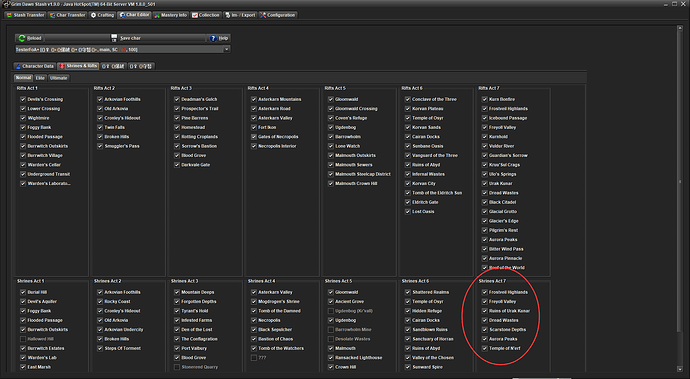Switch to the Crafting tab

(102, 15)
